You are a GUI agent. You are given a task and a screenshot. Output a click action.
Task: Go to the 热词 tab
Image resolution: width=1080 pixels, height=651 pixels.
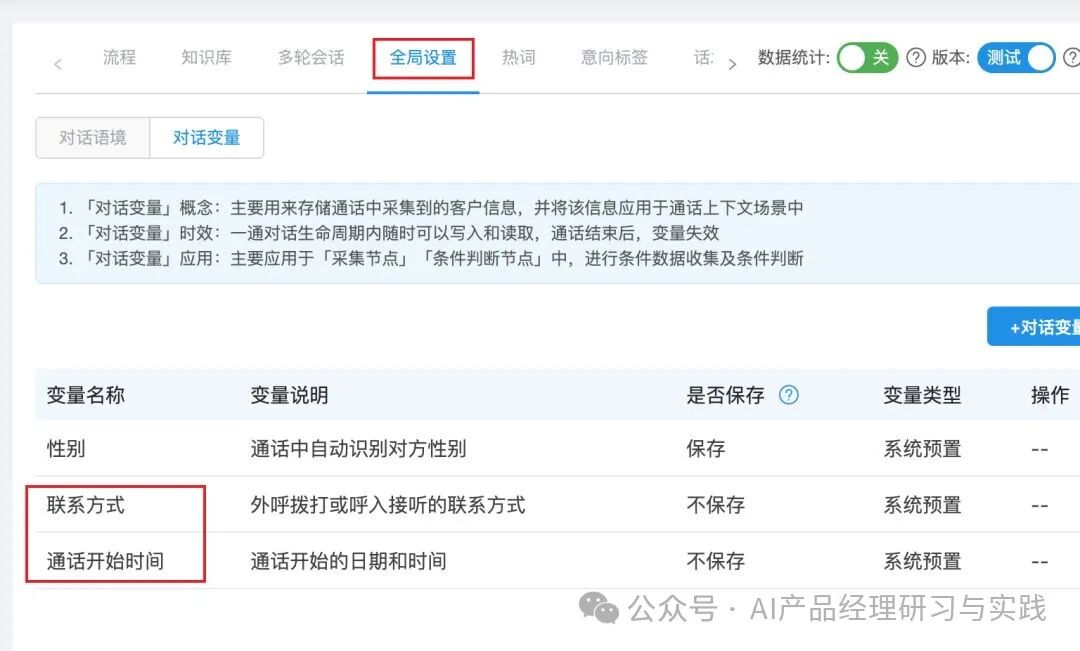(x=519, y=57)
